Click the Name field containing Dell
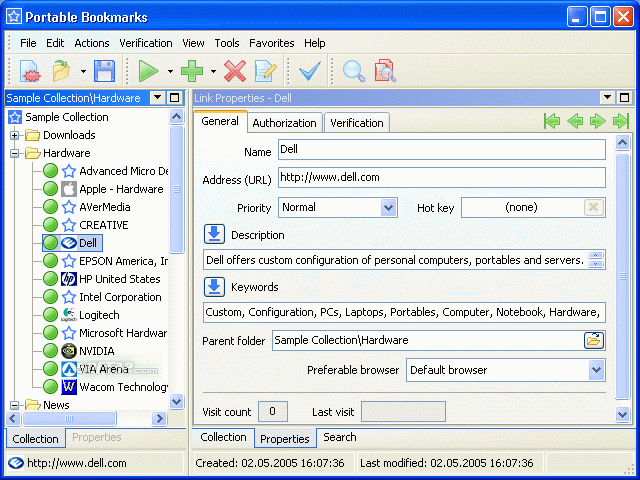The width and height of the screenshot is (640, 480). 442,149
